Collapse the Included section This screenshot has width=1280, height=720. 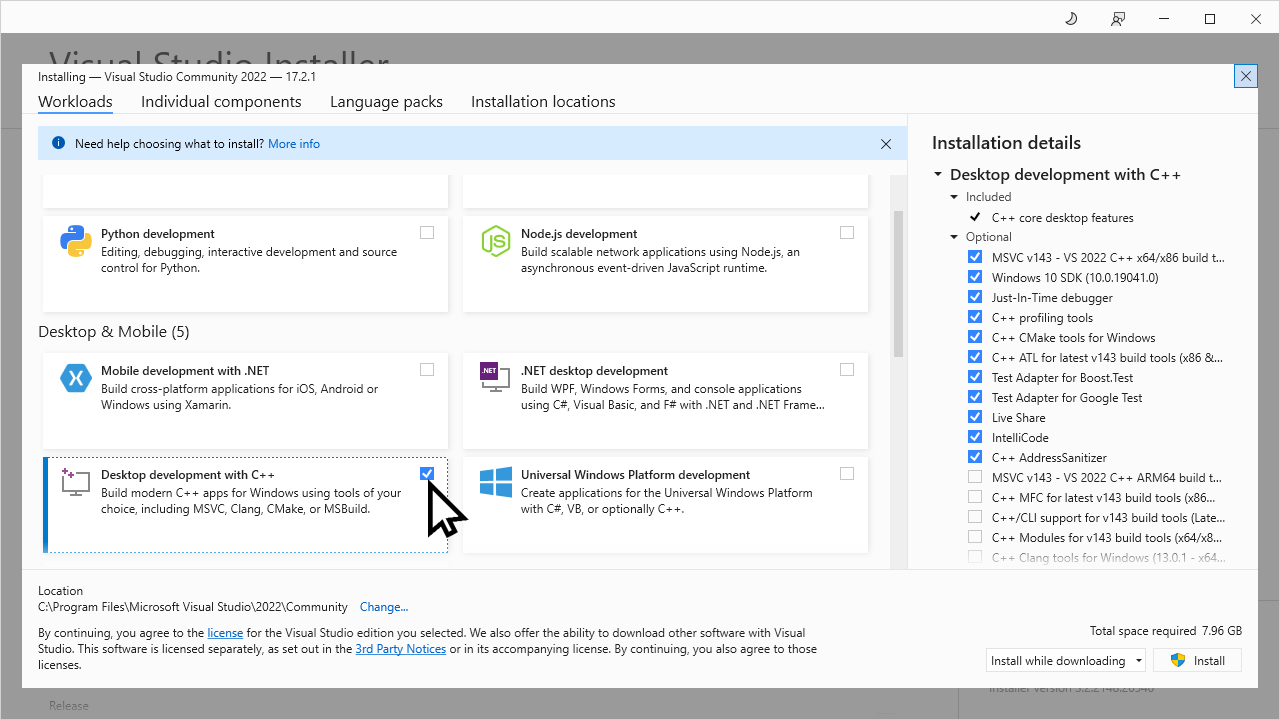tap(955, 197)
